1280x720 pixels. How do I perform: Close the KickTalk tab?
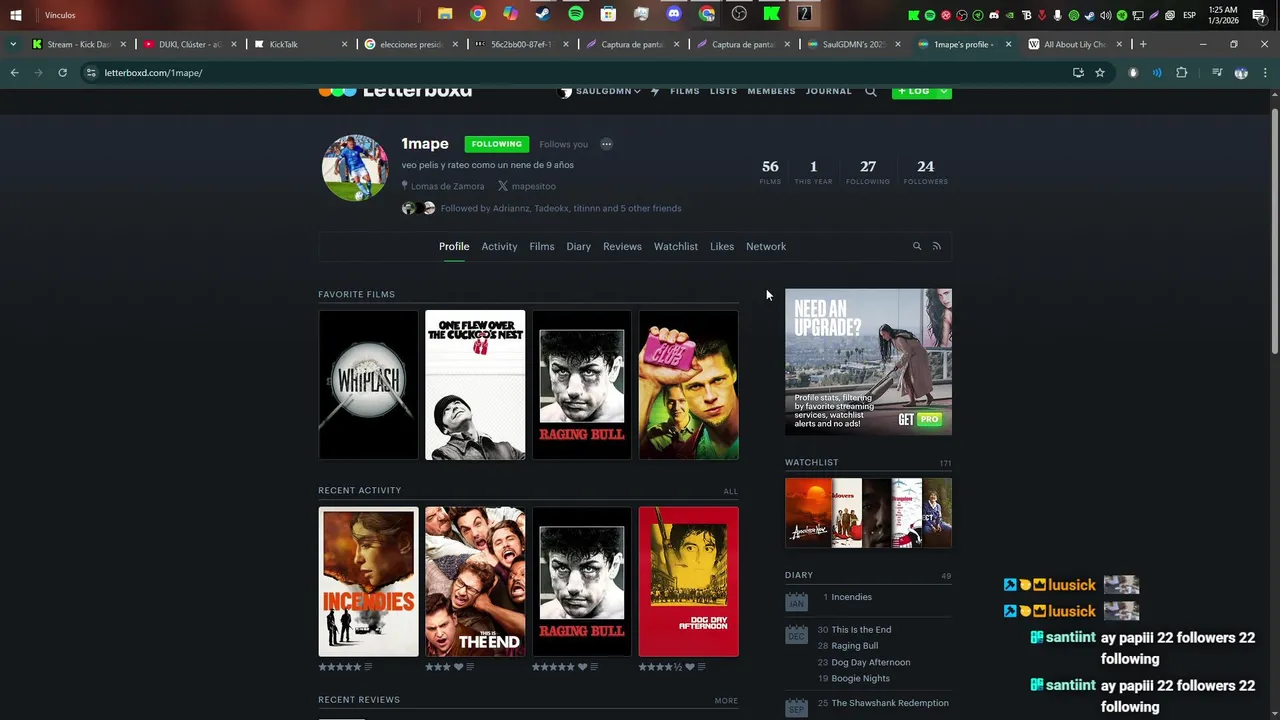pos(345,44)
